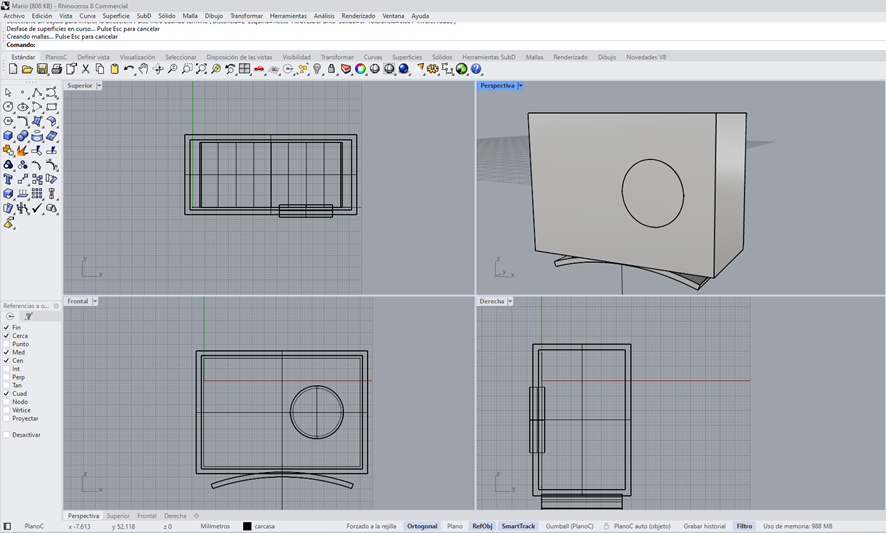Image resolution: width=886 pixels, height=533 pixels.
Task: Expand the Superior viewport title menu arrow
Action: (99, 86)
